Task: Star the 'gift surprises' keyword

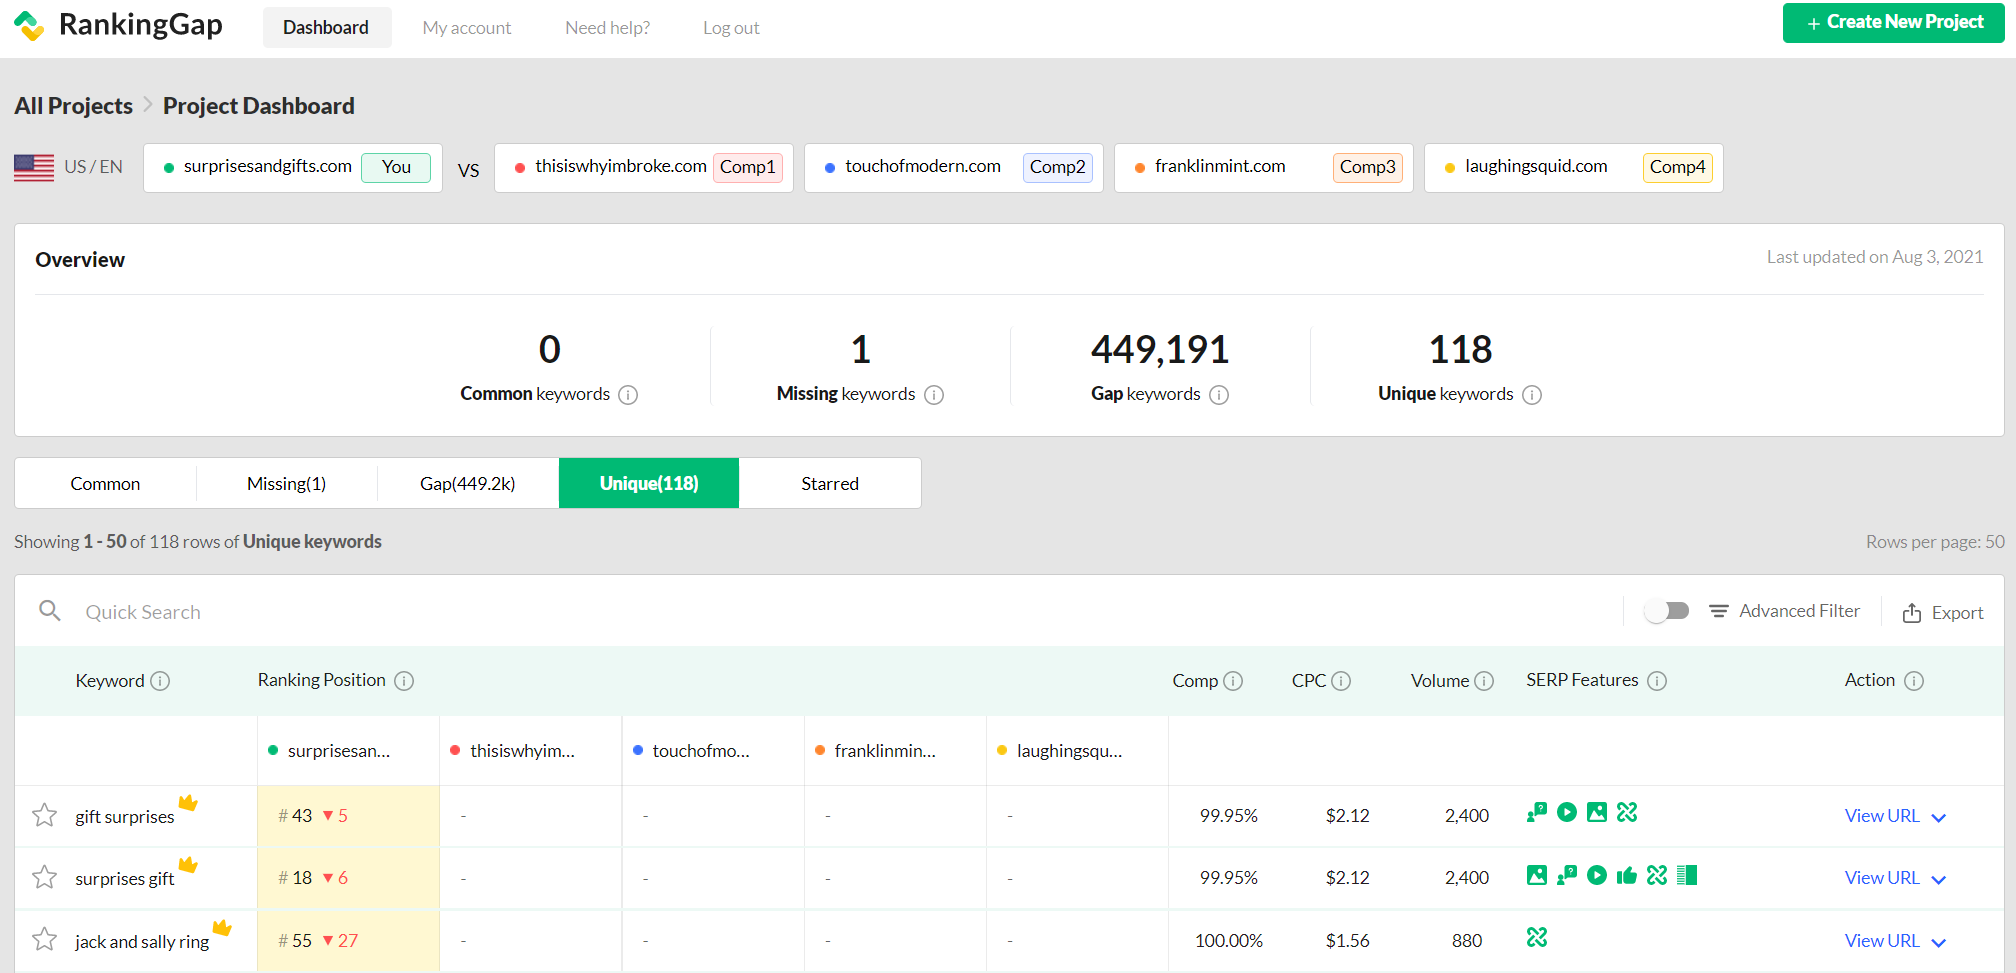Action: point(44,815)
